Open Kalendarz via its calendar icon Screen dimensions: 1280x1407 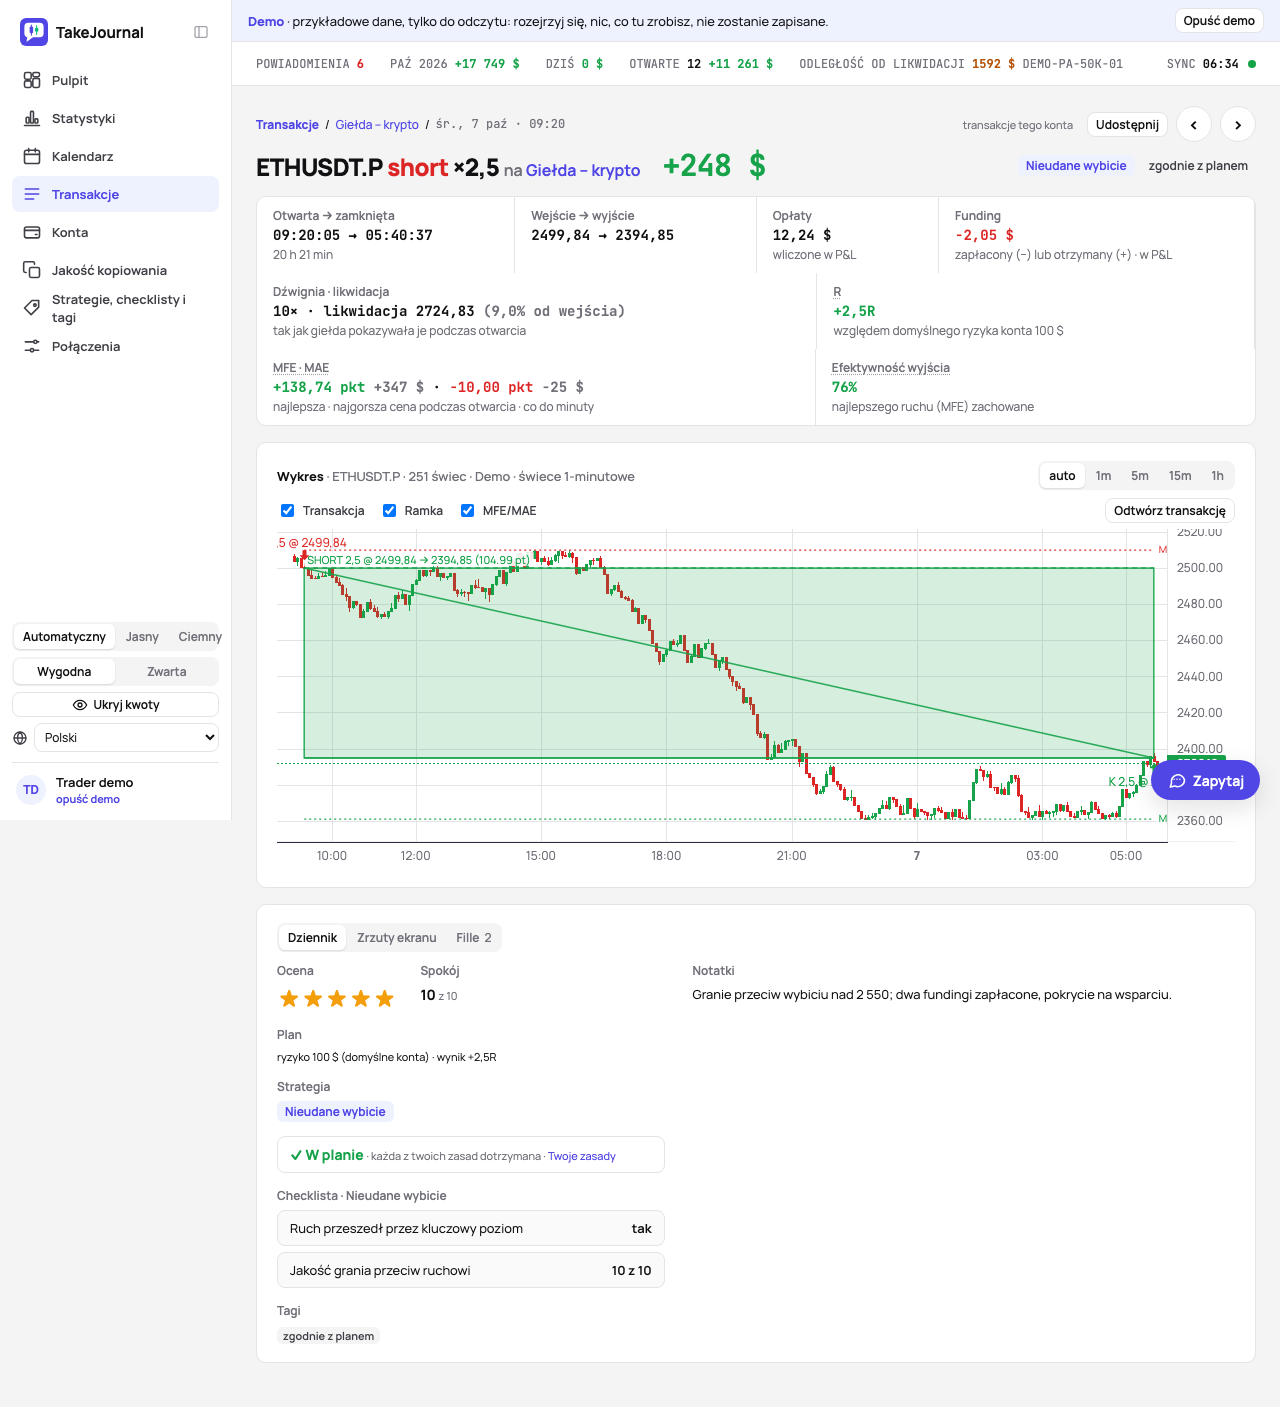pos(32,156)
